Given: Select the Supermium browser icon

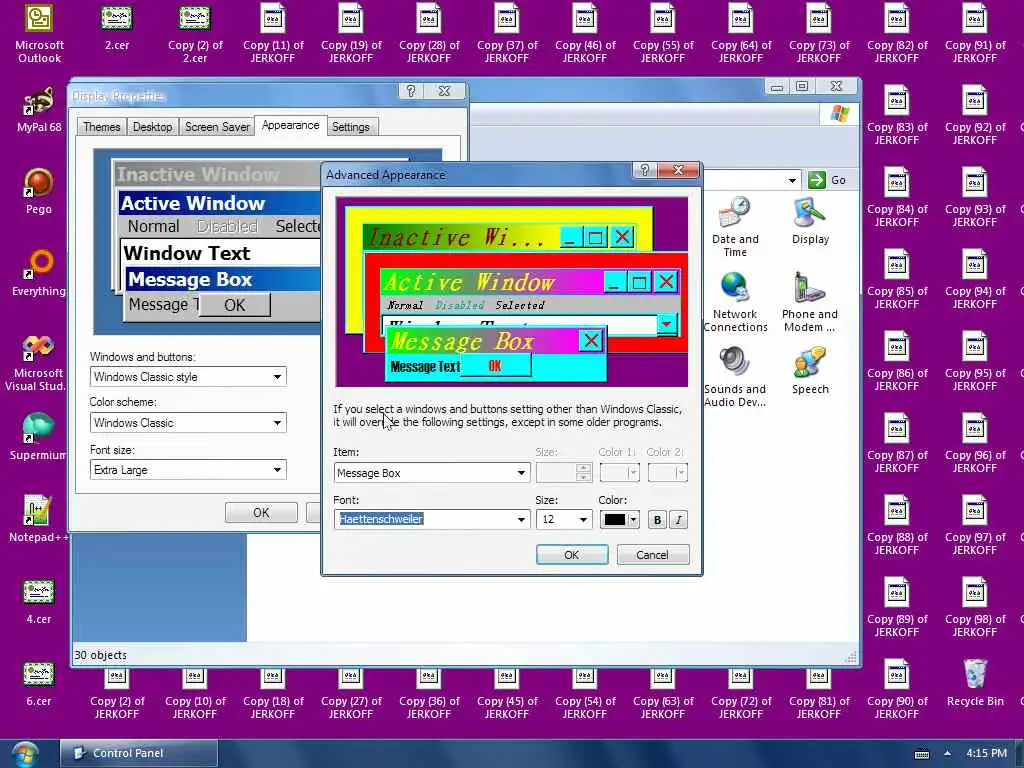Looking at the screenshot, I should [38, 436].
